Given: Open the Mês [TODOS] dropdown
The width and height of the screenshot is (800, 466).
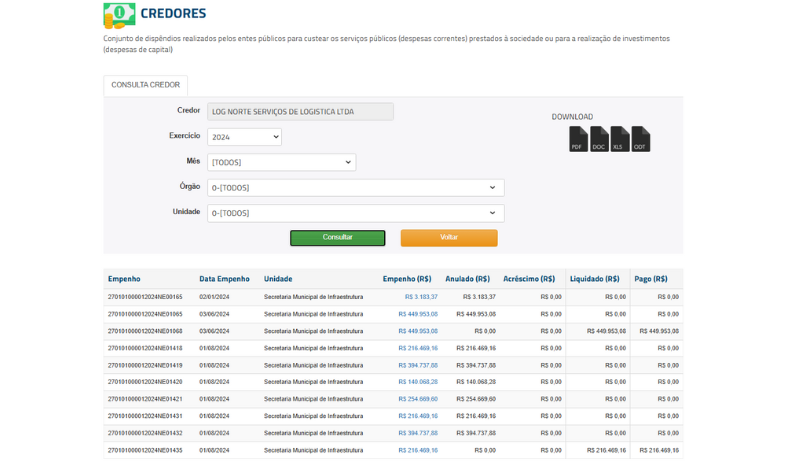Looking at the screenshot, I should [282, 162].
